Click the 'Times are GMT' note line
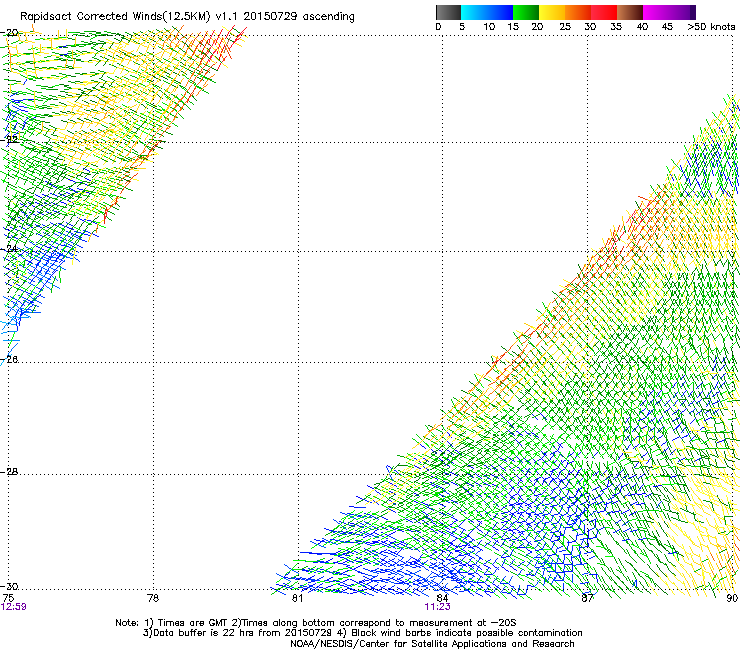The height and width of the screenshot is (650, 740). click(316, 623)
